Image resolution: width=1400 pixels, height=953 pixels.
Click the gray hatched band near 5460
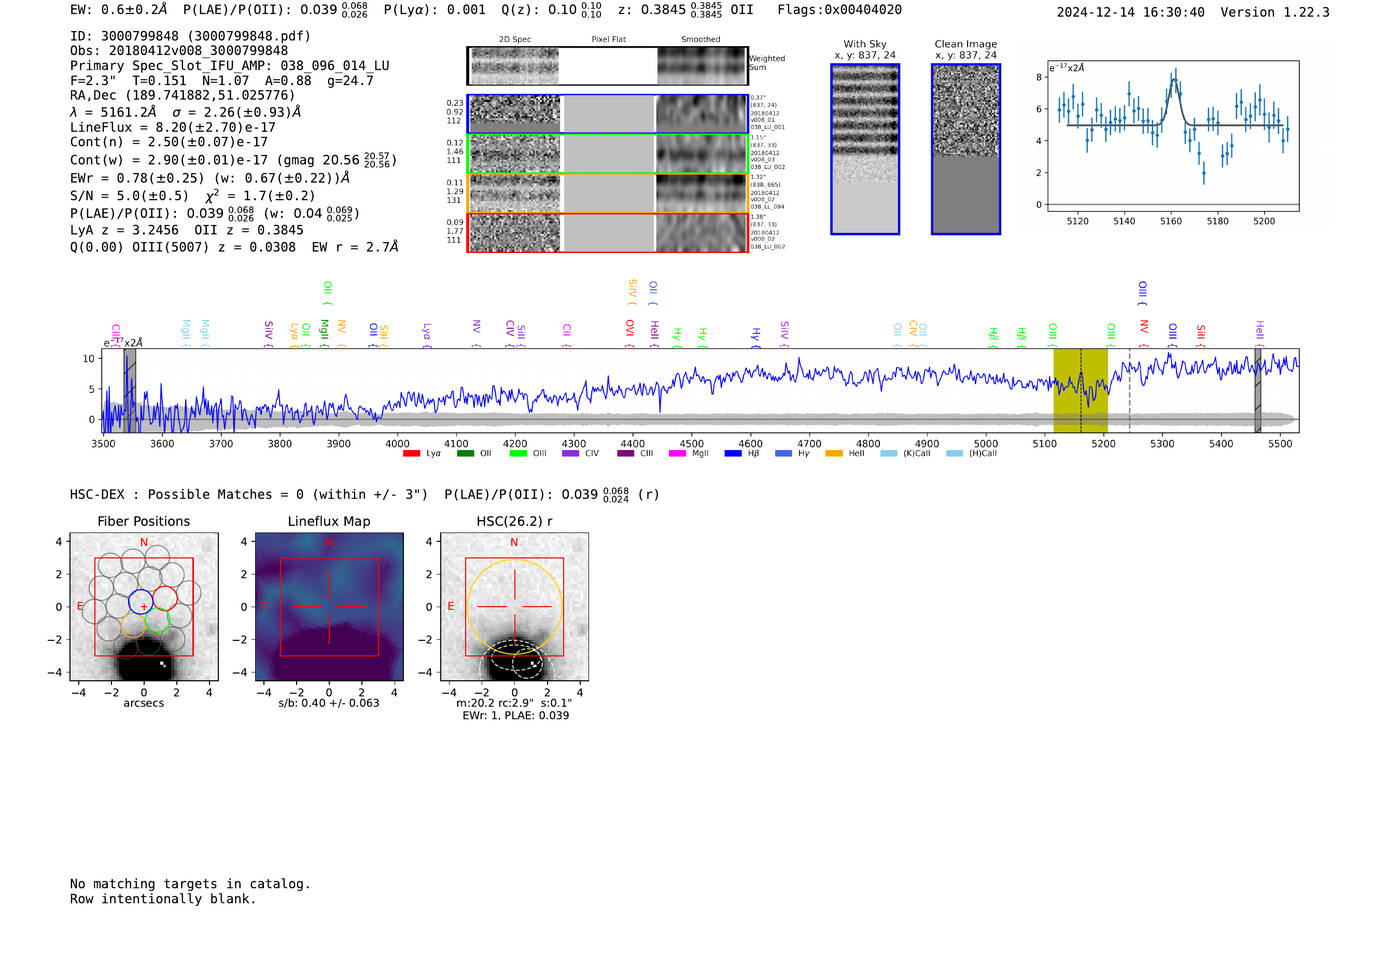(x=1258, y=391)
